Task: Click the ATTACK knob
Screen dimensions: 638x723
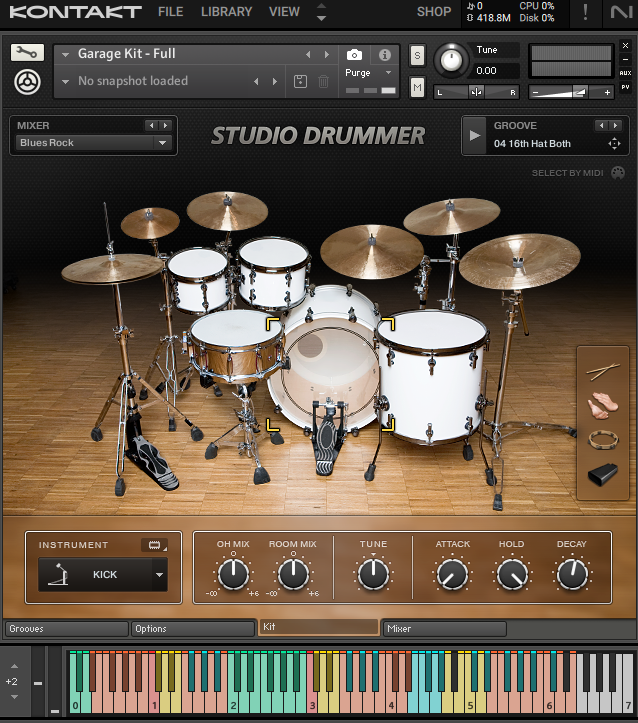Action: click(452, 575)
